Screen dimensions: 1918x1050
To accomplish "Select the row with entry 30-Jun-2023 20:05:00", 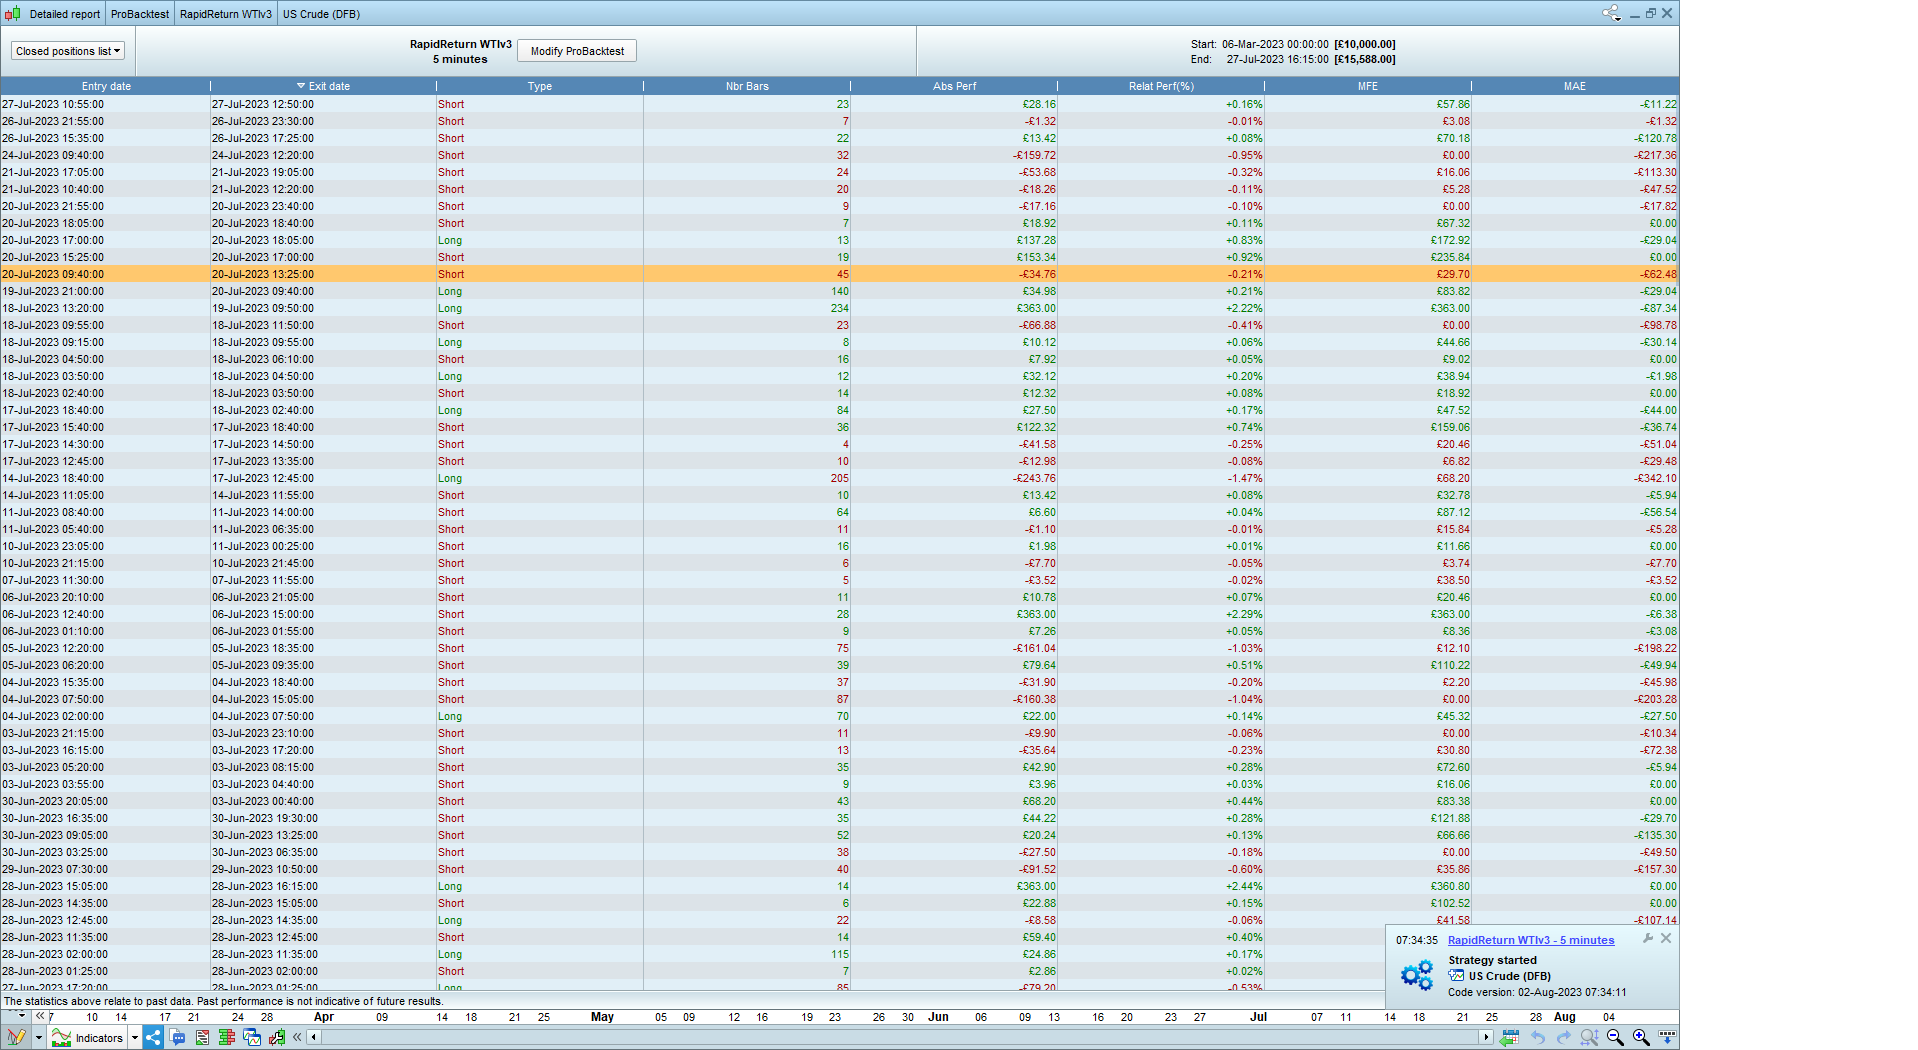I will (840, 801).
